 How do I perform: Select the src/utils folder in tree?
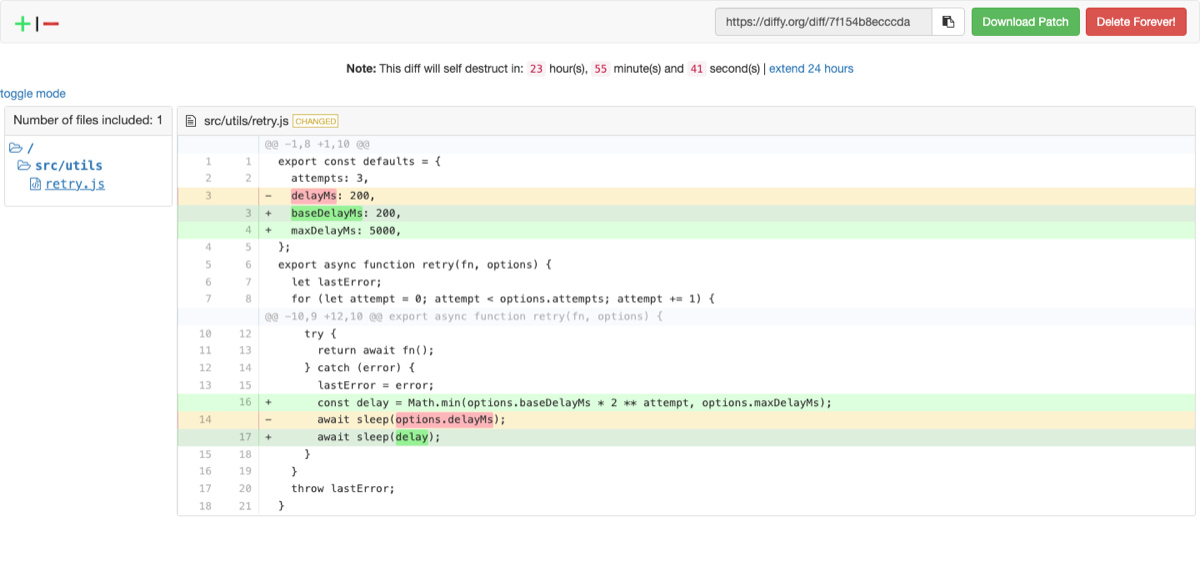point(69,166)
